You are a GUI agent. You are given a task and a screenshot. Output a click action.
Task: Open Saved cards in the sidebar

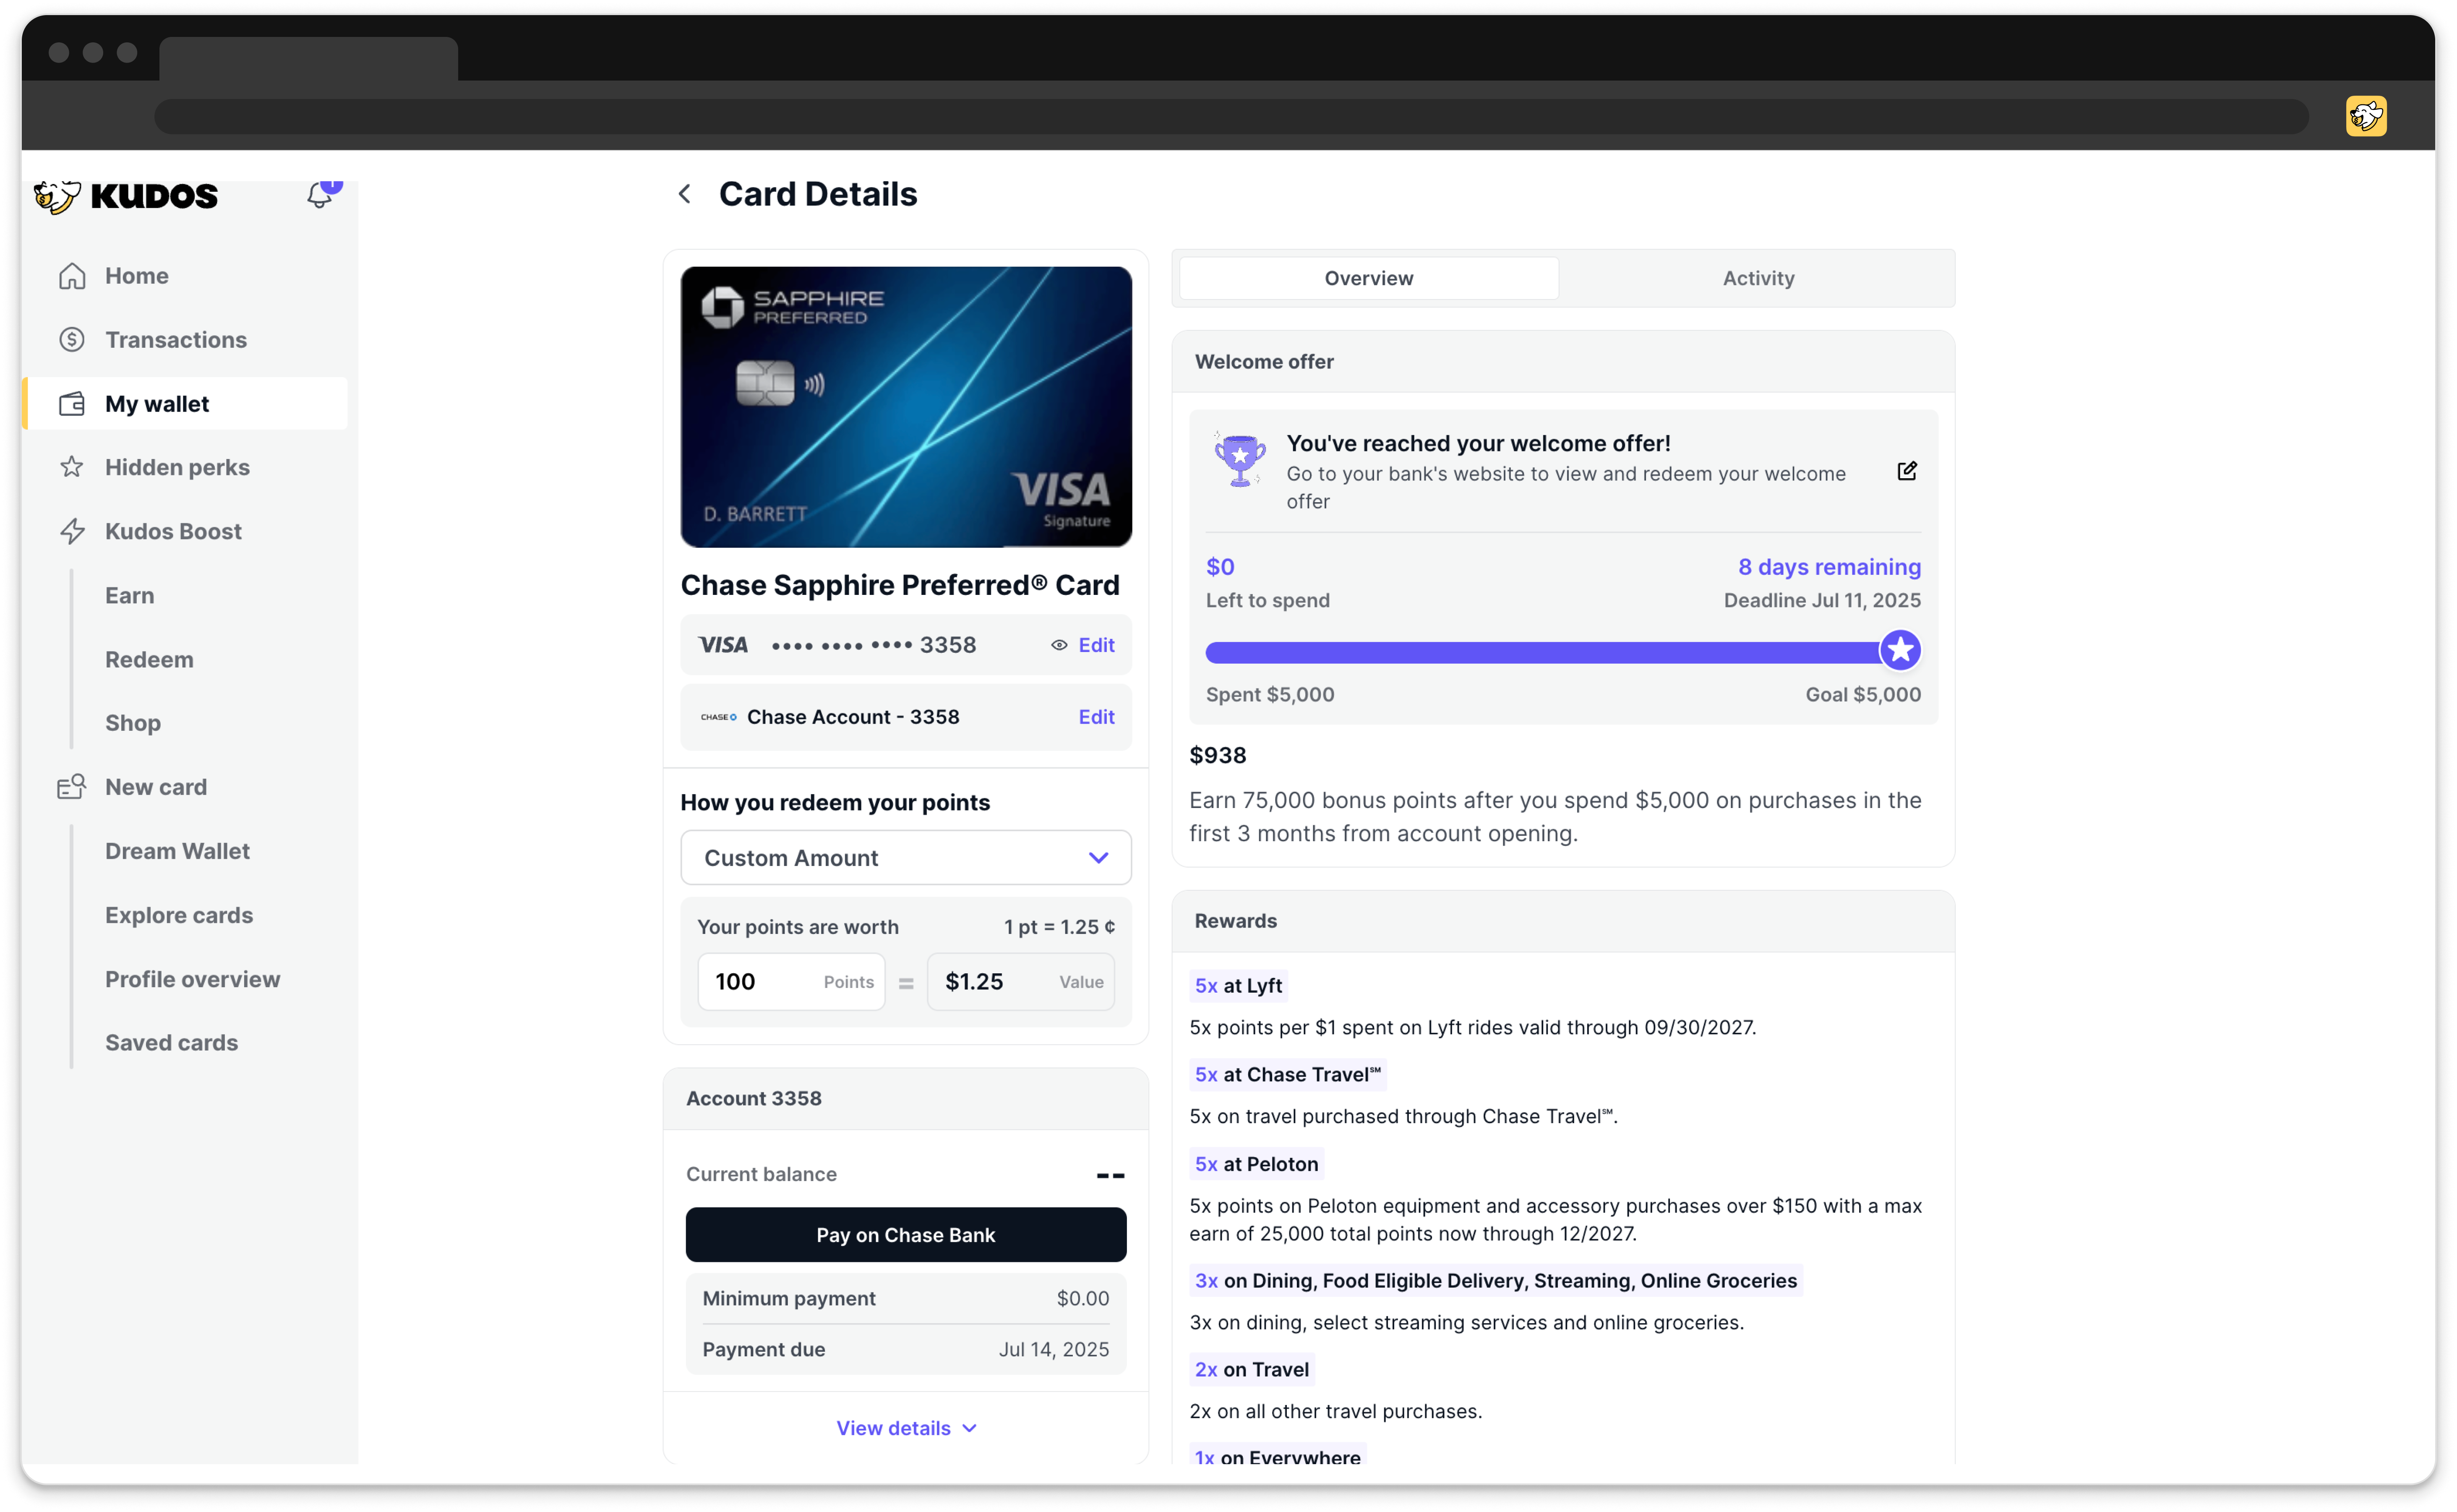click(171, 1042)
